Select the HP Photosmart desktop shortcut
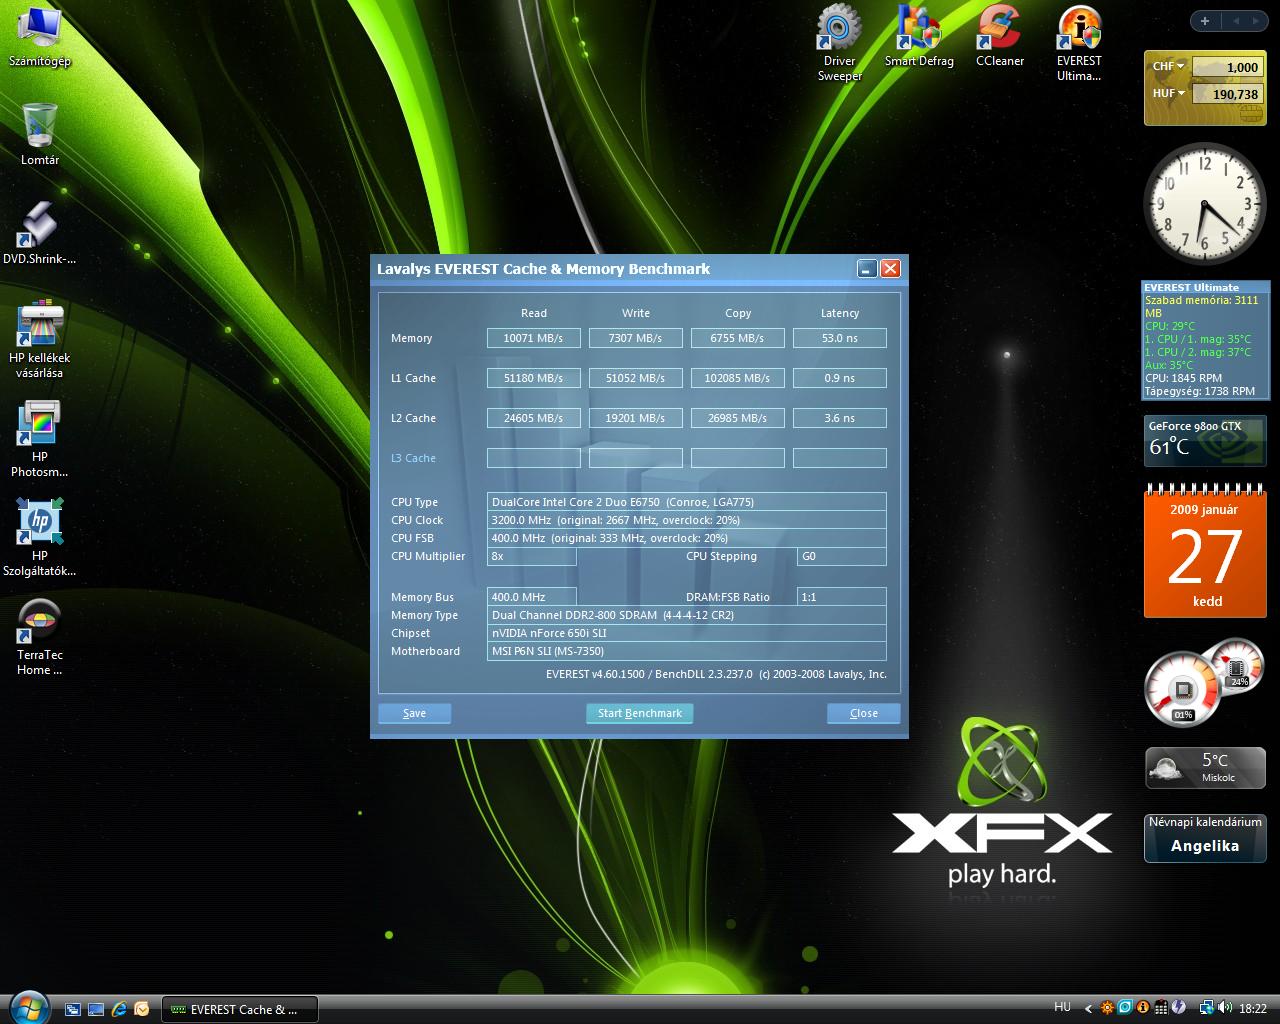The height and width of the screenshot is (1024, 1280). [39, 439]
